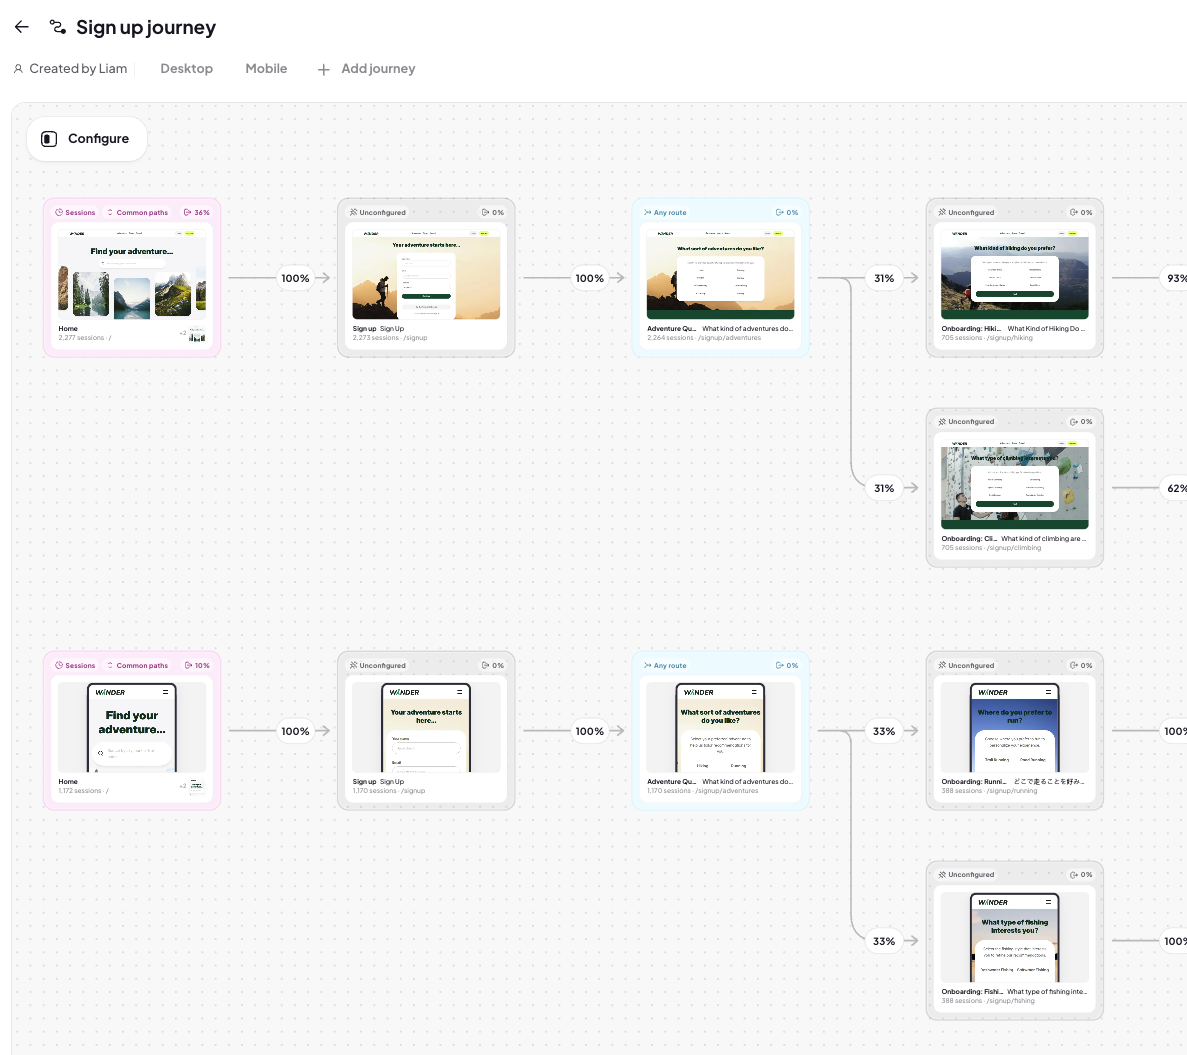1187x1055 pixels.
Task: Click Created by Liam label
Action: pos(78,69)
